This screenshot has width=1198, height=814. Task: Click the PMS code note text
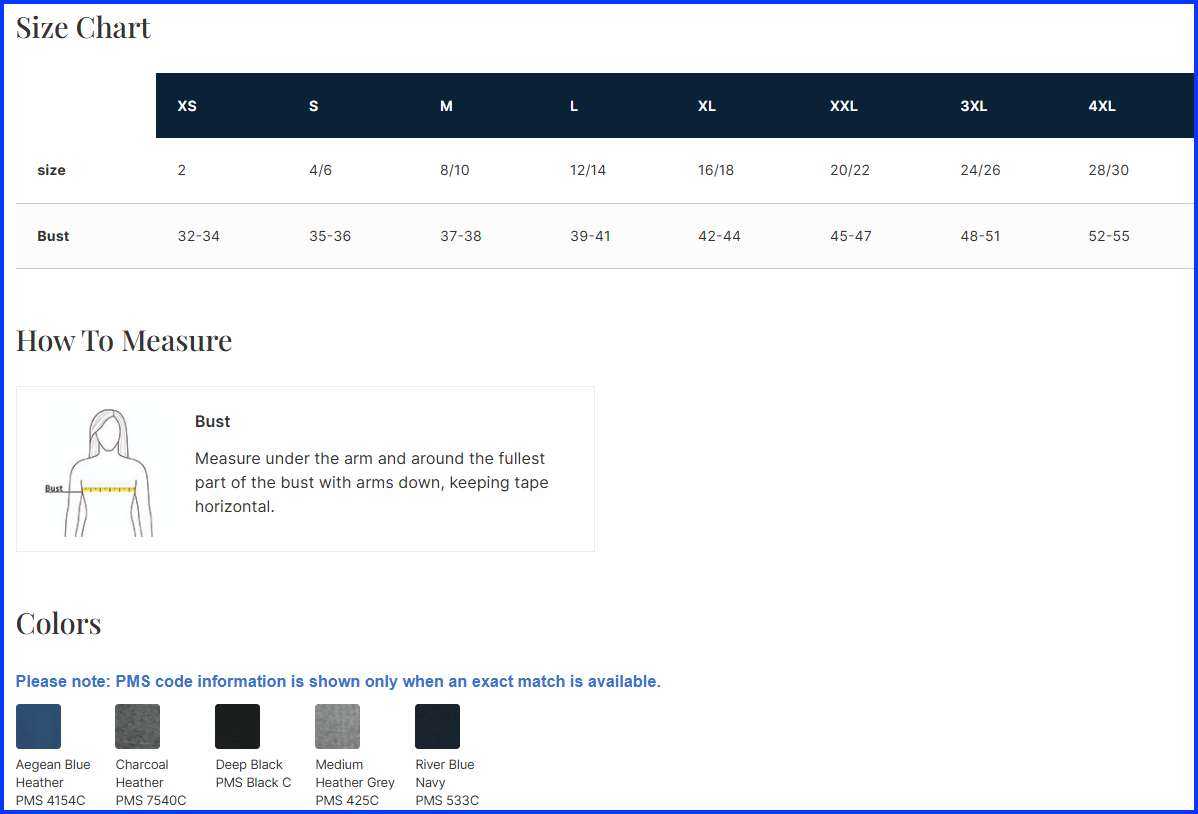338,681
